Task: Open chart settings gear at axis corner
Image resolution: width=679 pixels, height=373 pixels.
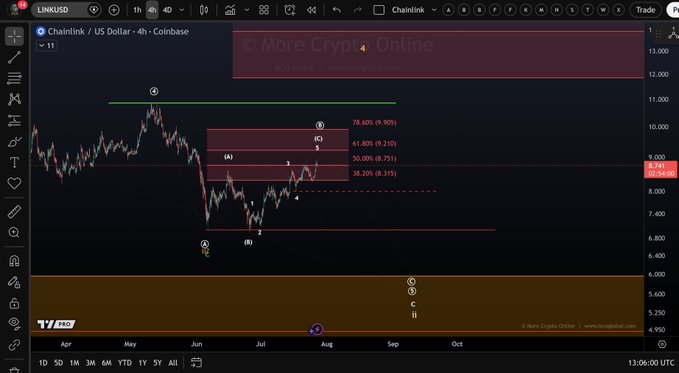Action: (x=662, y=344)
